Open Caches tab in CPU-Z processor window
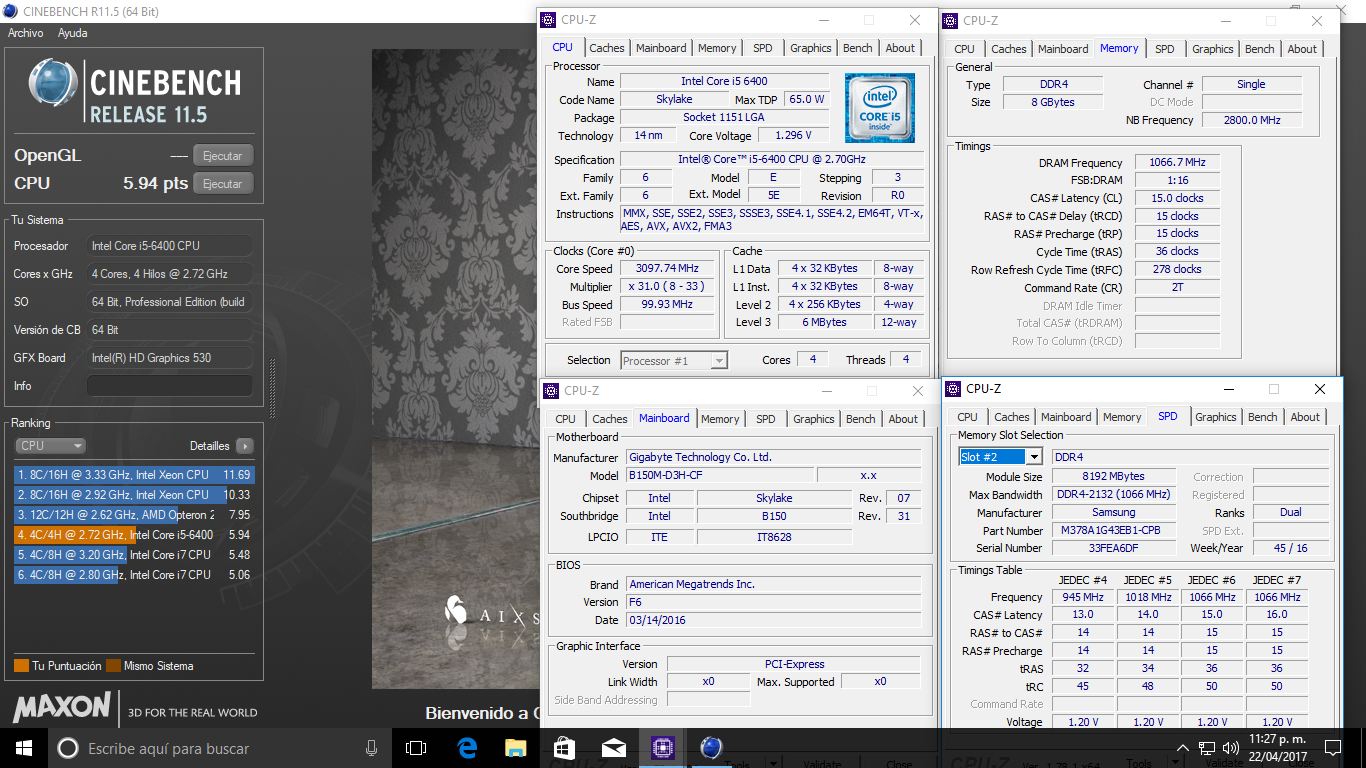Viewport: 1366px width, 768px height. 607,48
